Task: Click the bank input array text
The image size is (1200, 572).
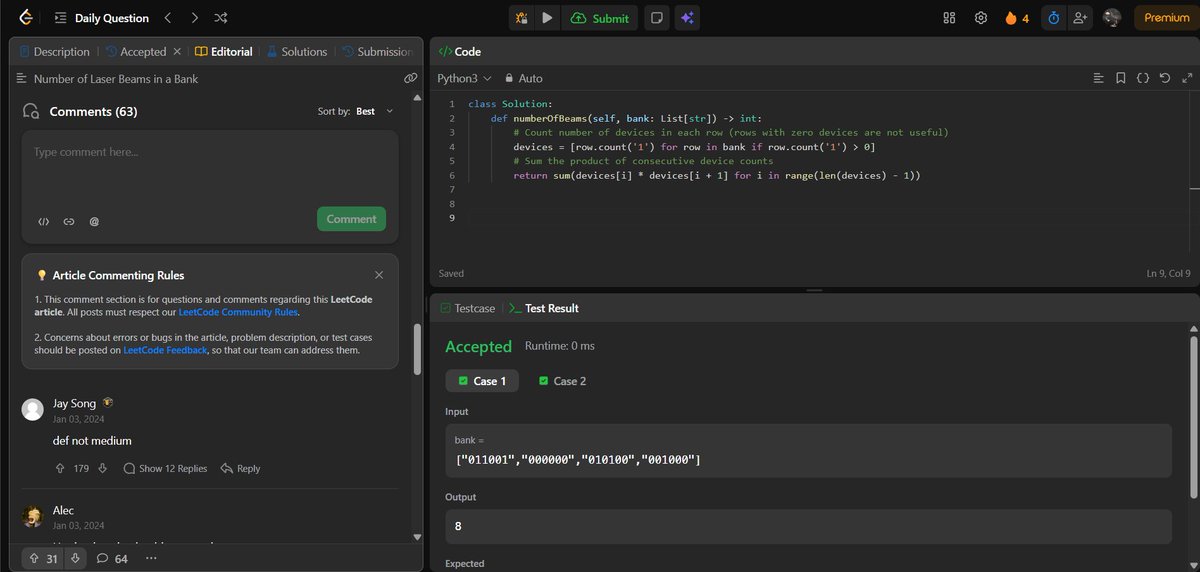Action: tap(578, 459)
